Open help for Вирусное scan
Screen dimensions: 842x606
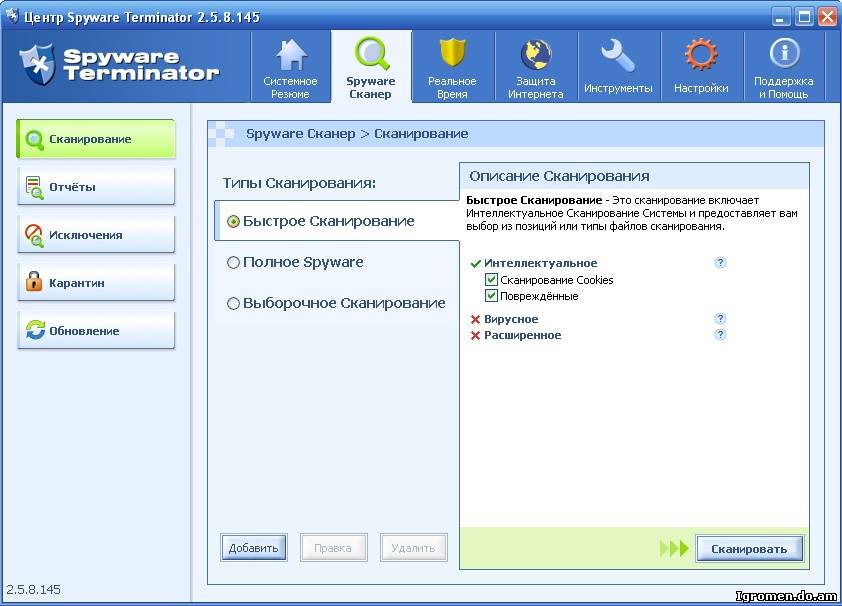[720, 318]
